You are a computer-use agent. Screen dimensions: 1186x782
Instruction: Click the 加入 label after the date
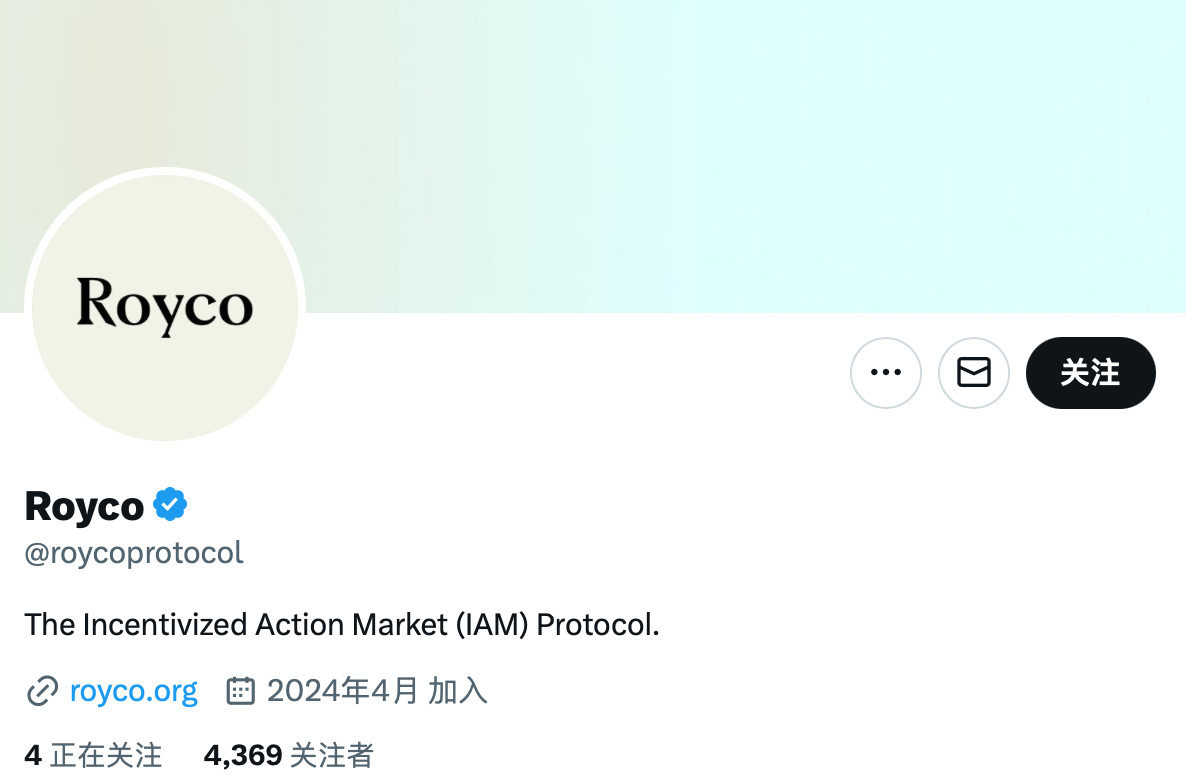pyautogui.click(x=458, y=691)
